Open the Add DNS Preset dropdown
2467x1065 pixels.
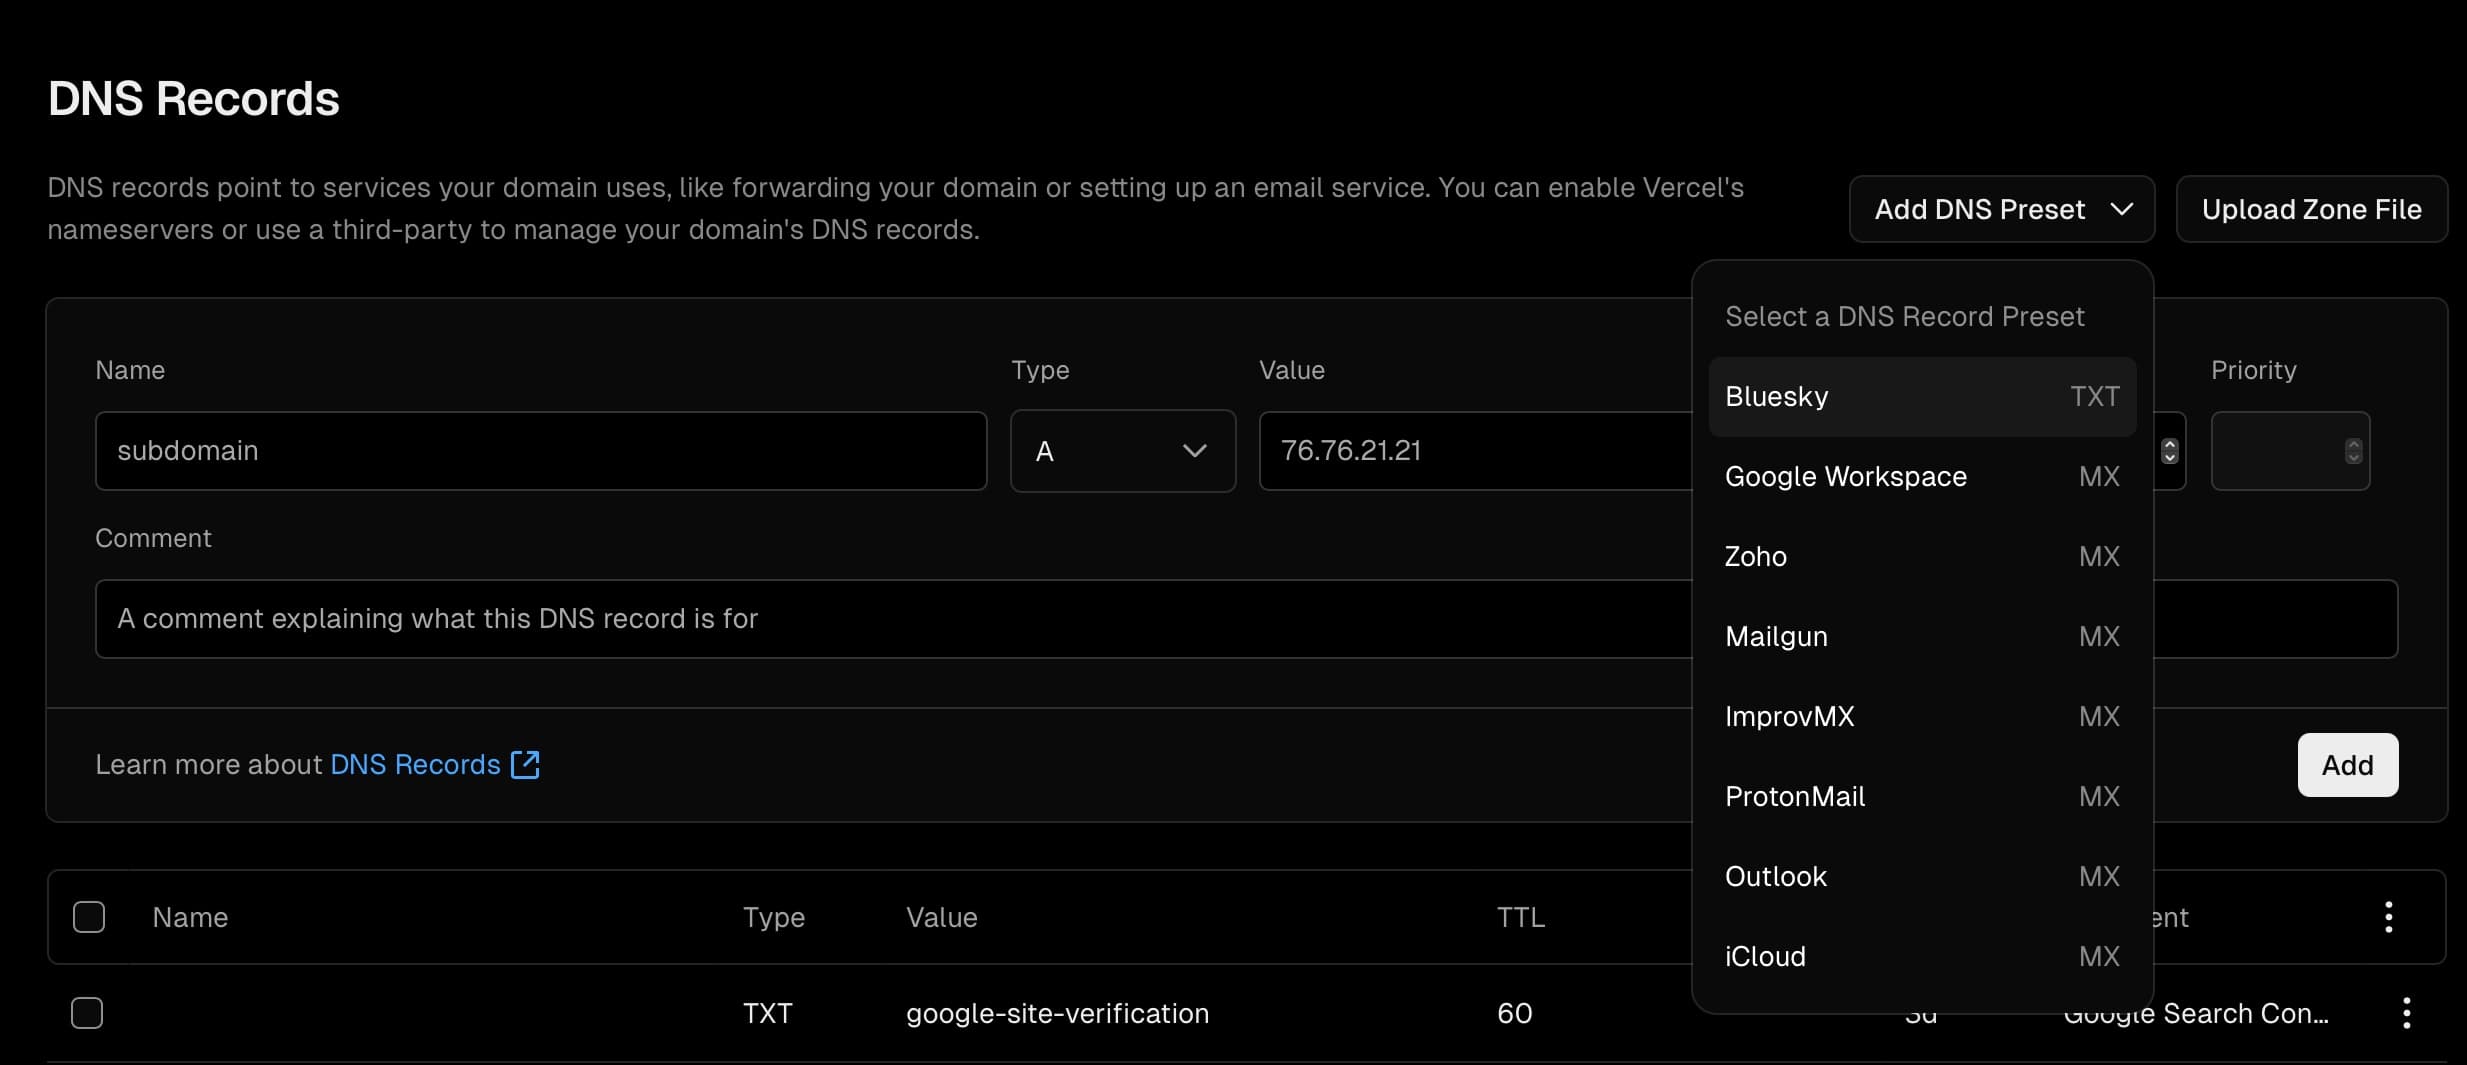click(x=2001, y=209)
